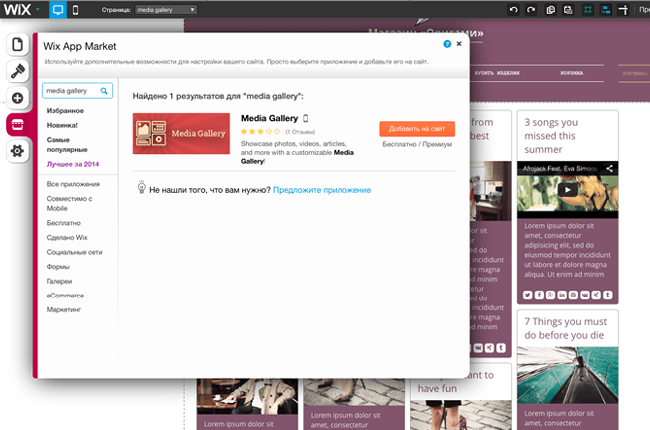Toggle the grid lines icon

point(588,10)
